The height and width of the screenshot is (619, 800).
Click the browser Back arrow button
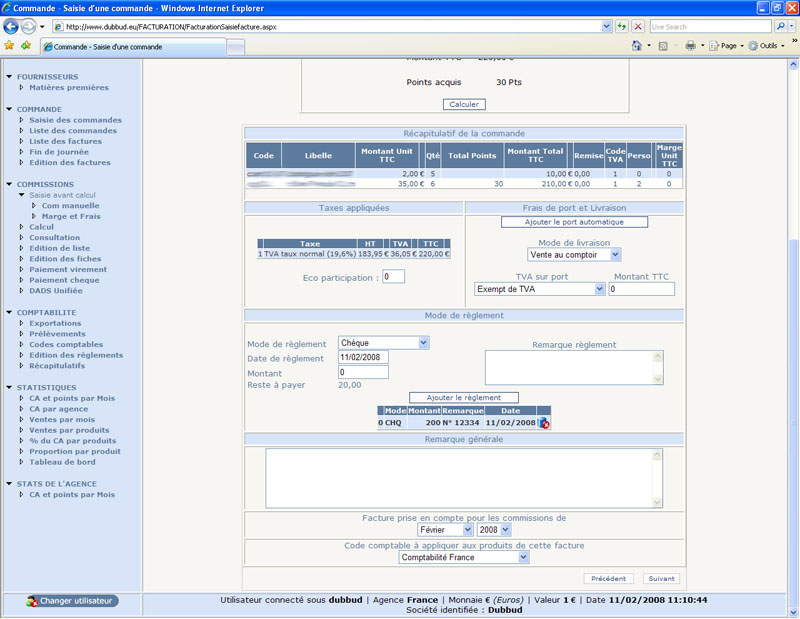coord(13,27)
